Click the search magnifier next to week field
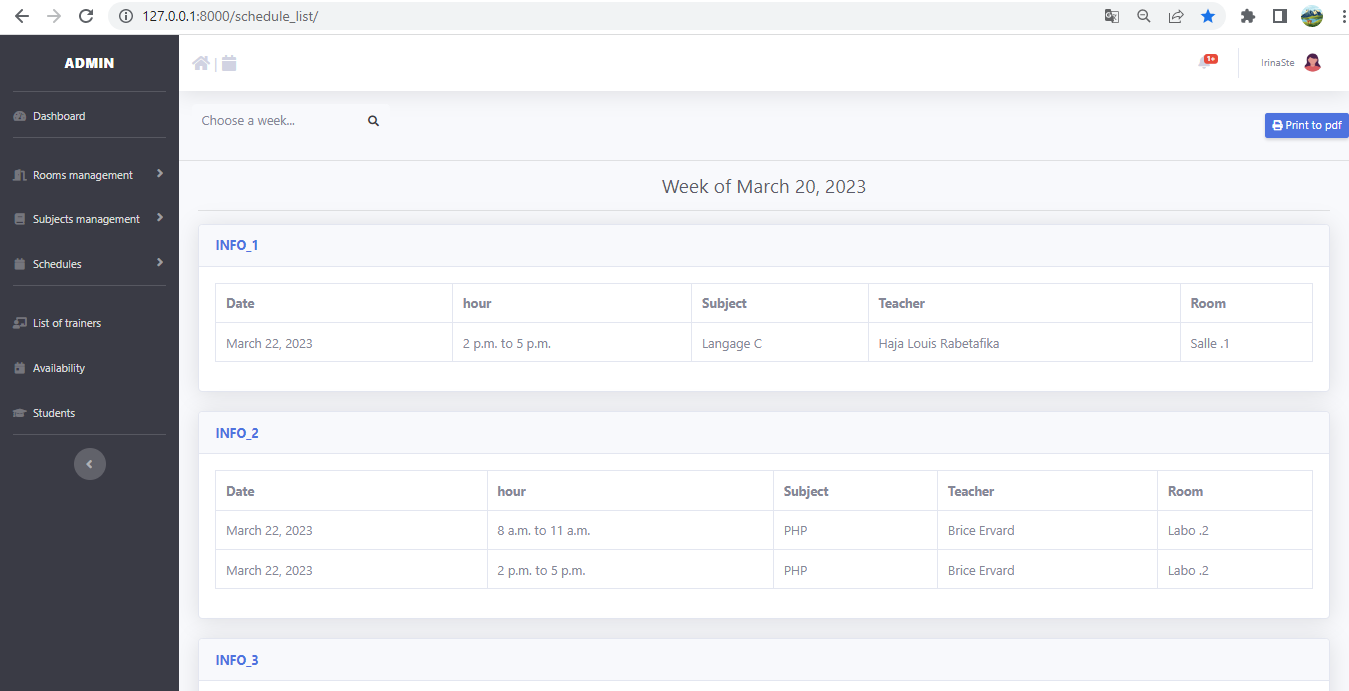Image resolution: width=1349 pixels, height=691 pixels. 373,121
